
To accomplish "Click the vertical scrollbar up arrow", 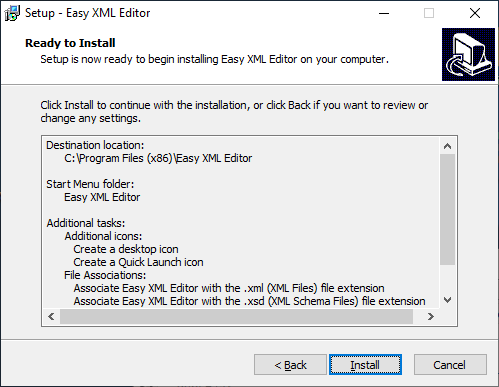I will tap(447, 146).
